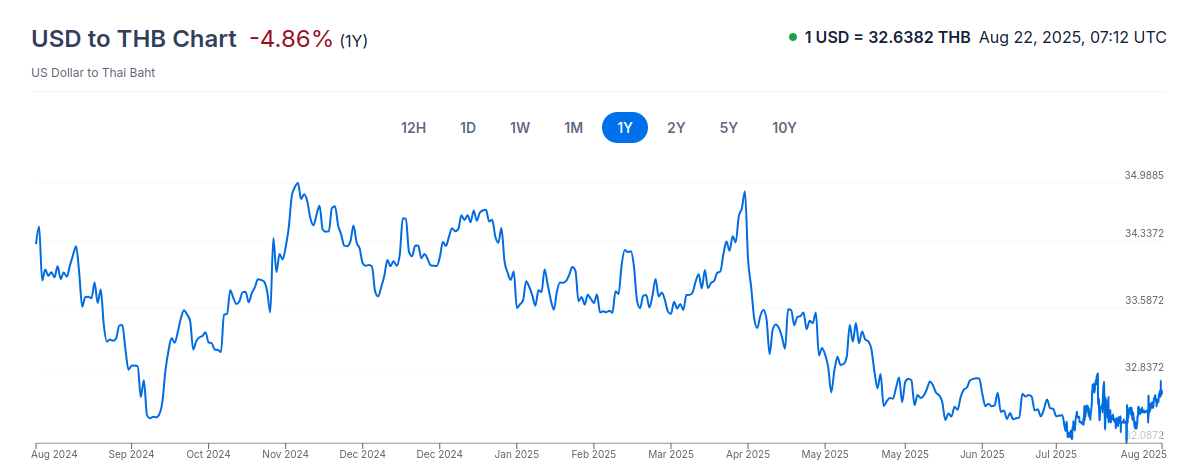The width and height of the screenshot is (1177, 472).
Task: Show the 5Y chart range
Action: 729,128
